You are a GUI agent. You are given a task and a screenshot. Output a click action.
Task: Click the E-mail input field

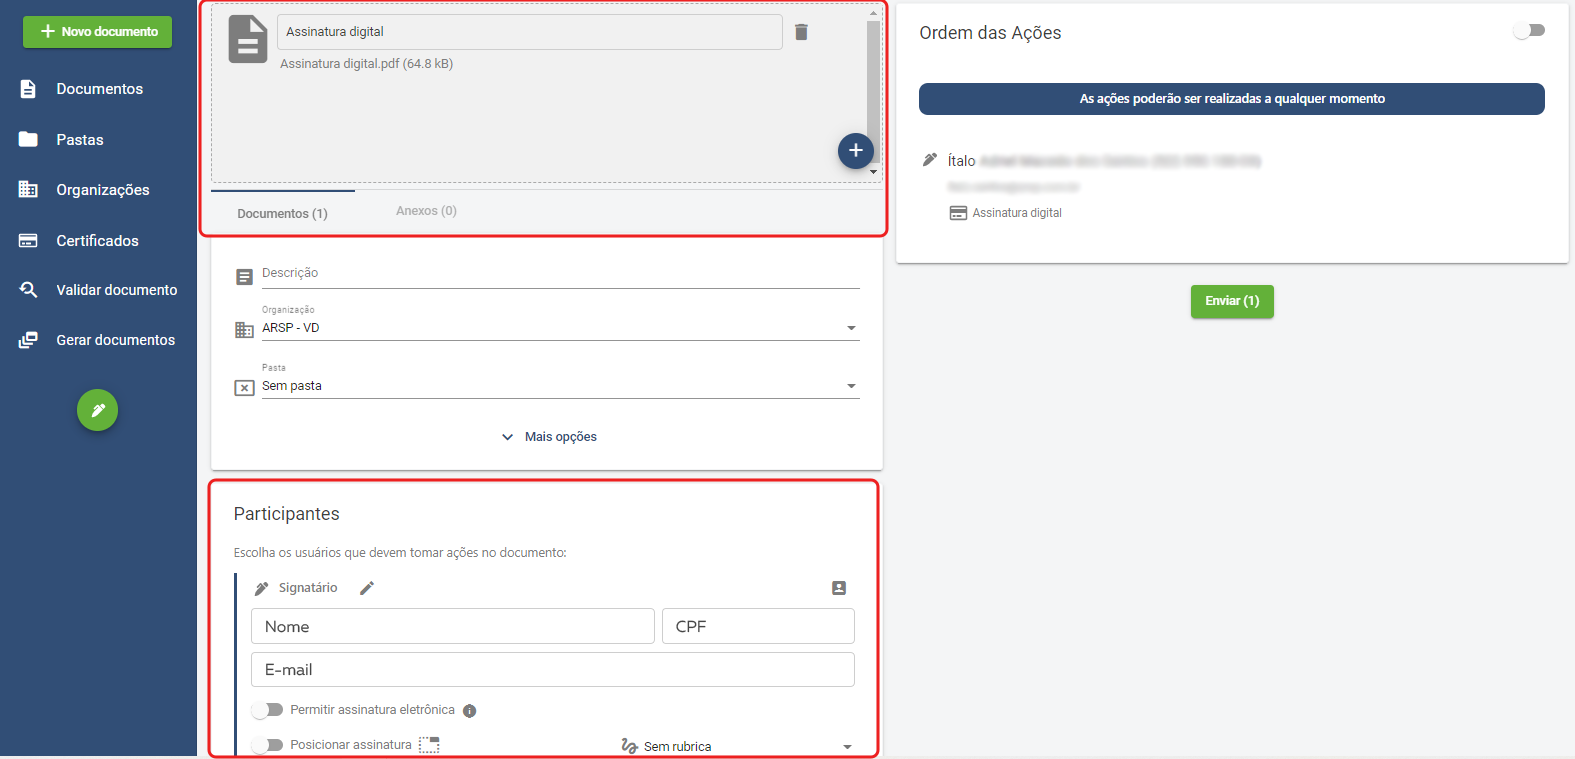(553, 670)
